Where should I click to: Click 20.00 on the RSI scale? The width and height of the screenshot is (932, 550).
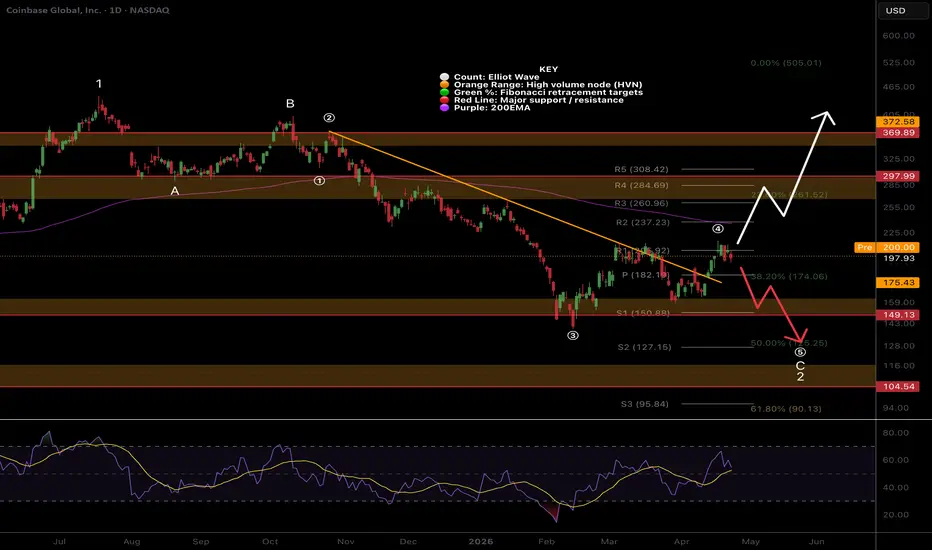pos(896,515)
